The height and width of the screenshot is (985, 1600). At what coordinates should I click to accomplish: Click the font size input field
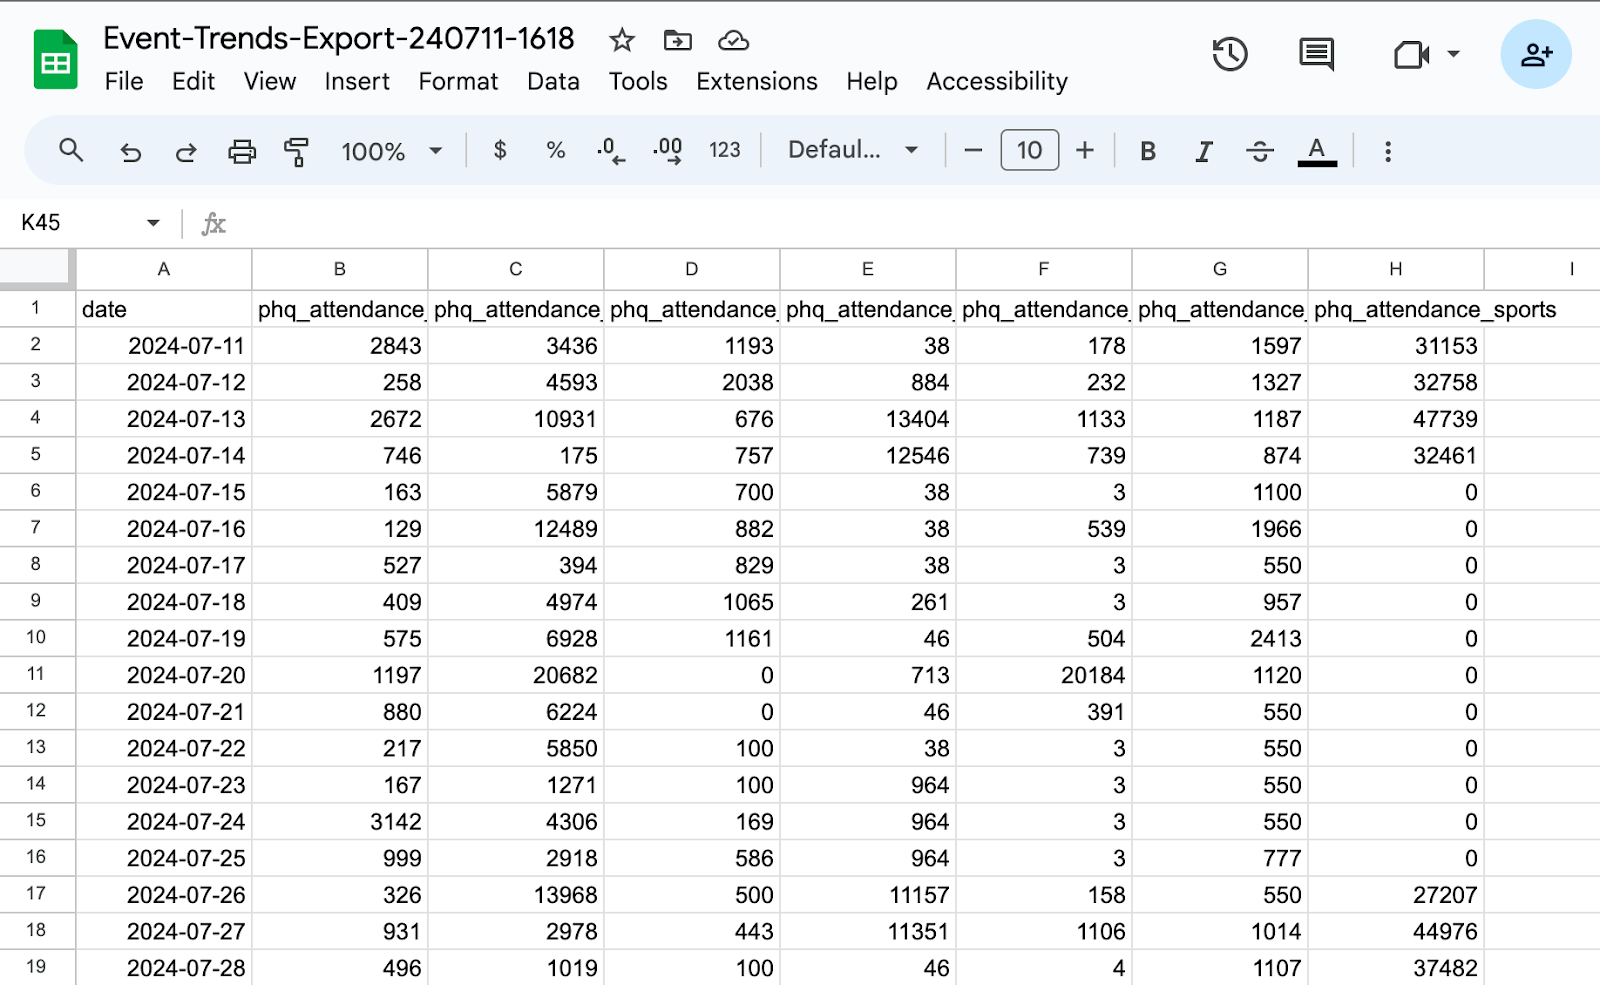tap(1030, 151)
